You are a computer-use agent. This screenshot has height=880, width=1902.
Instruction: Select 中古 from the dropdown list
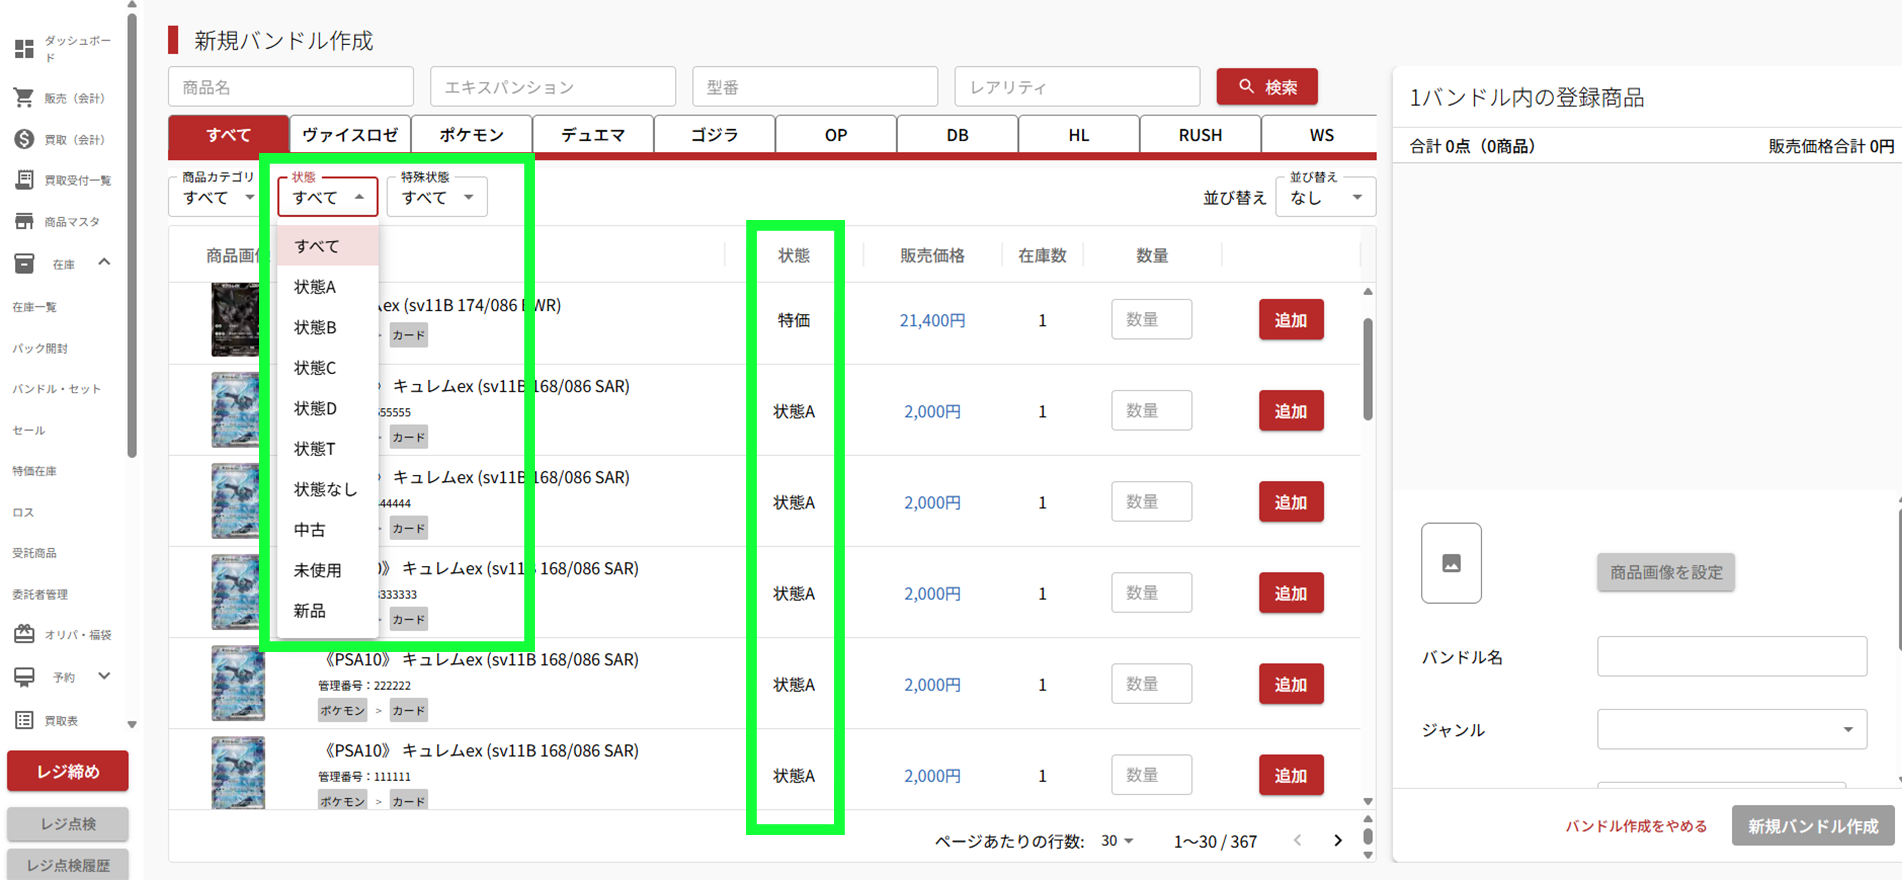click(328, 530)
